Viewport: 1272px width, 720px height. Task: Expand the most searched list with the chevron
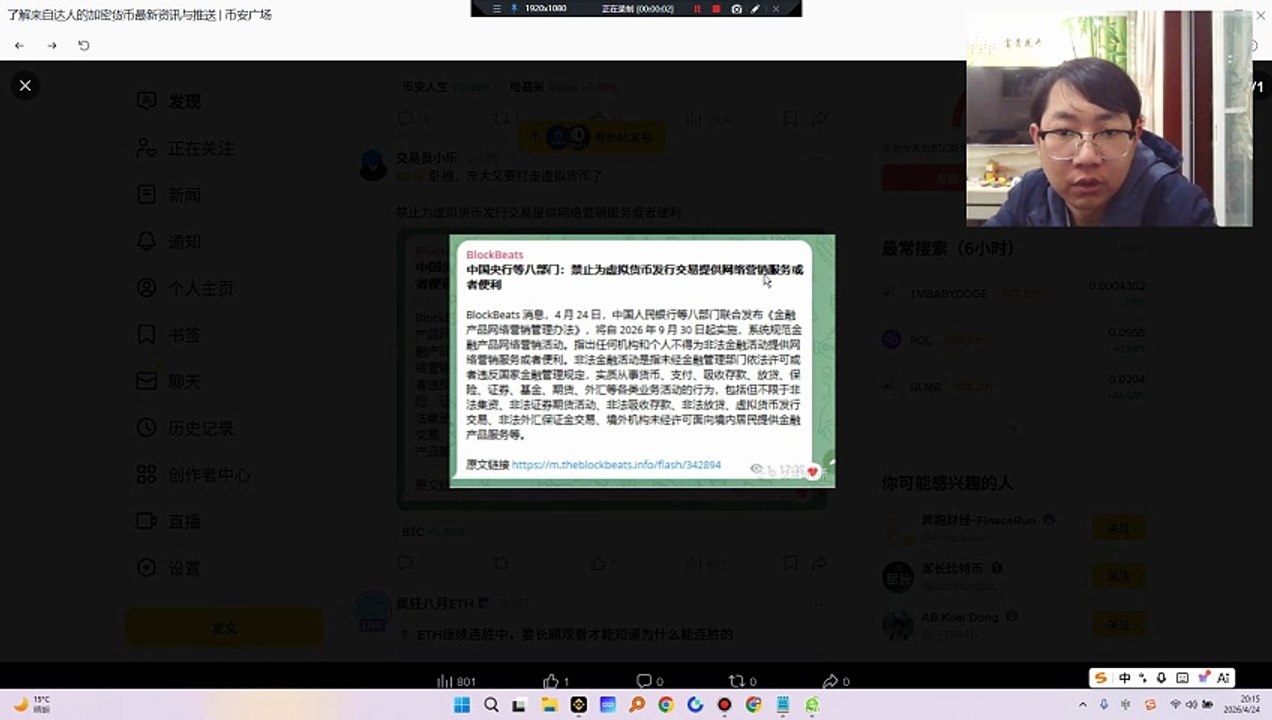[x=1014, y=428]
